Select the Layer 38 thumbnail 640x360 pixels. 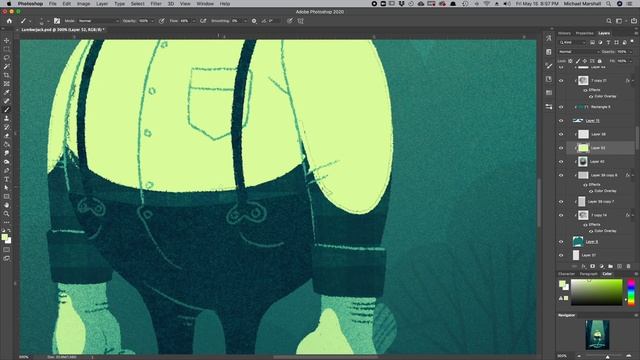583,134
